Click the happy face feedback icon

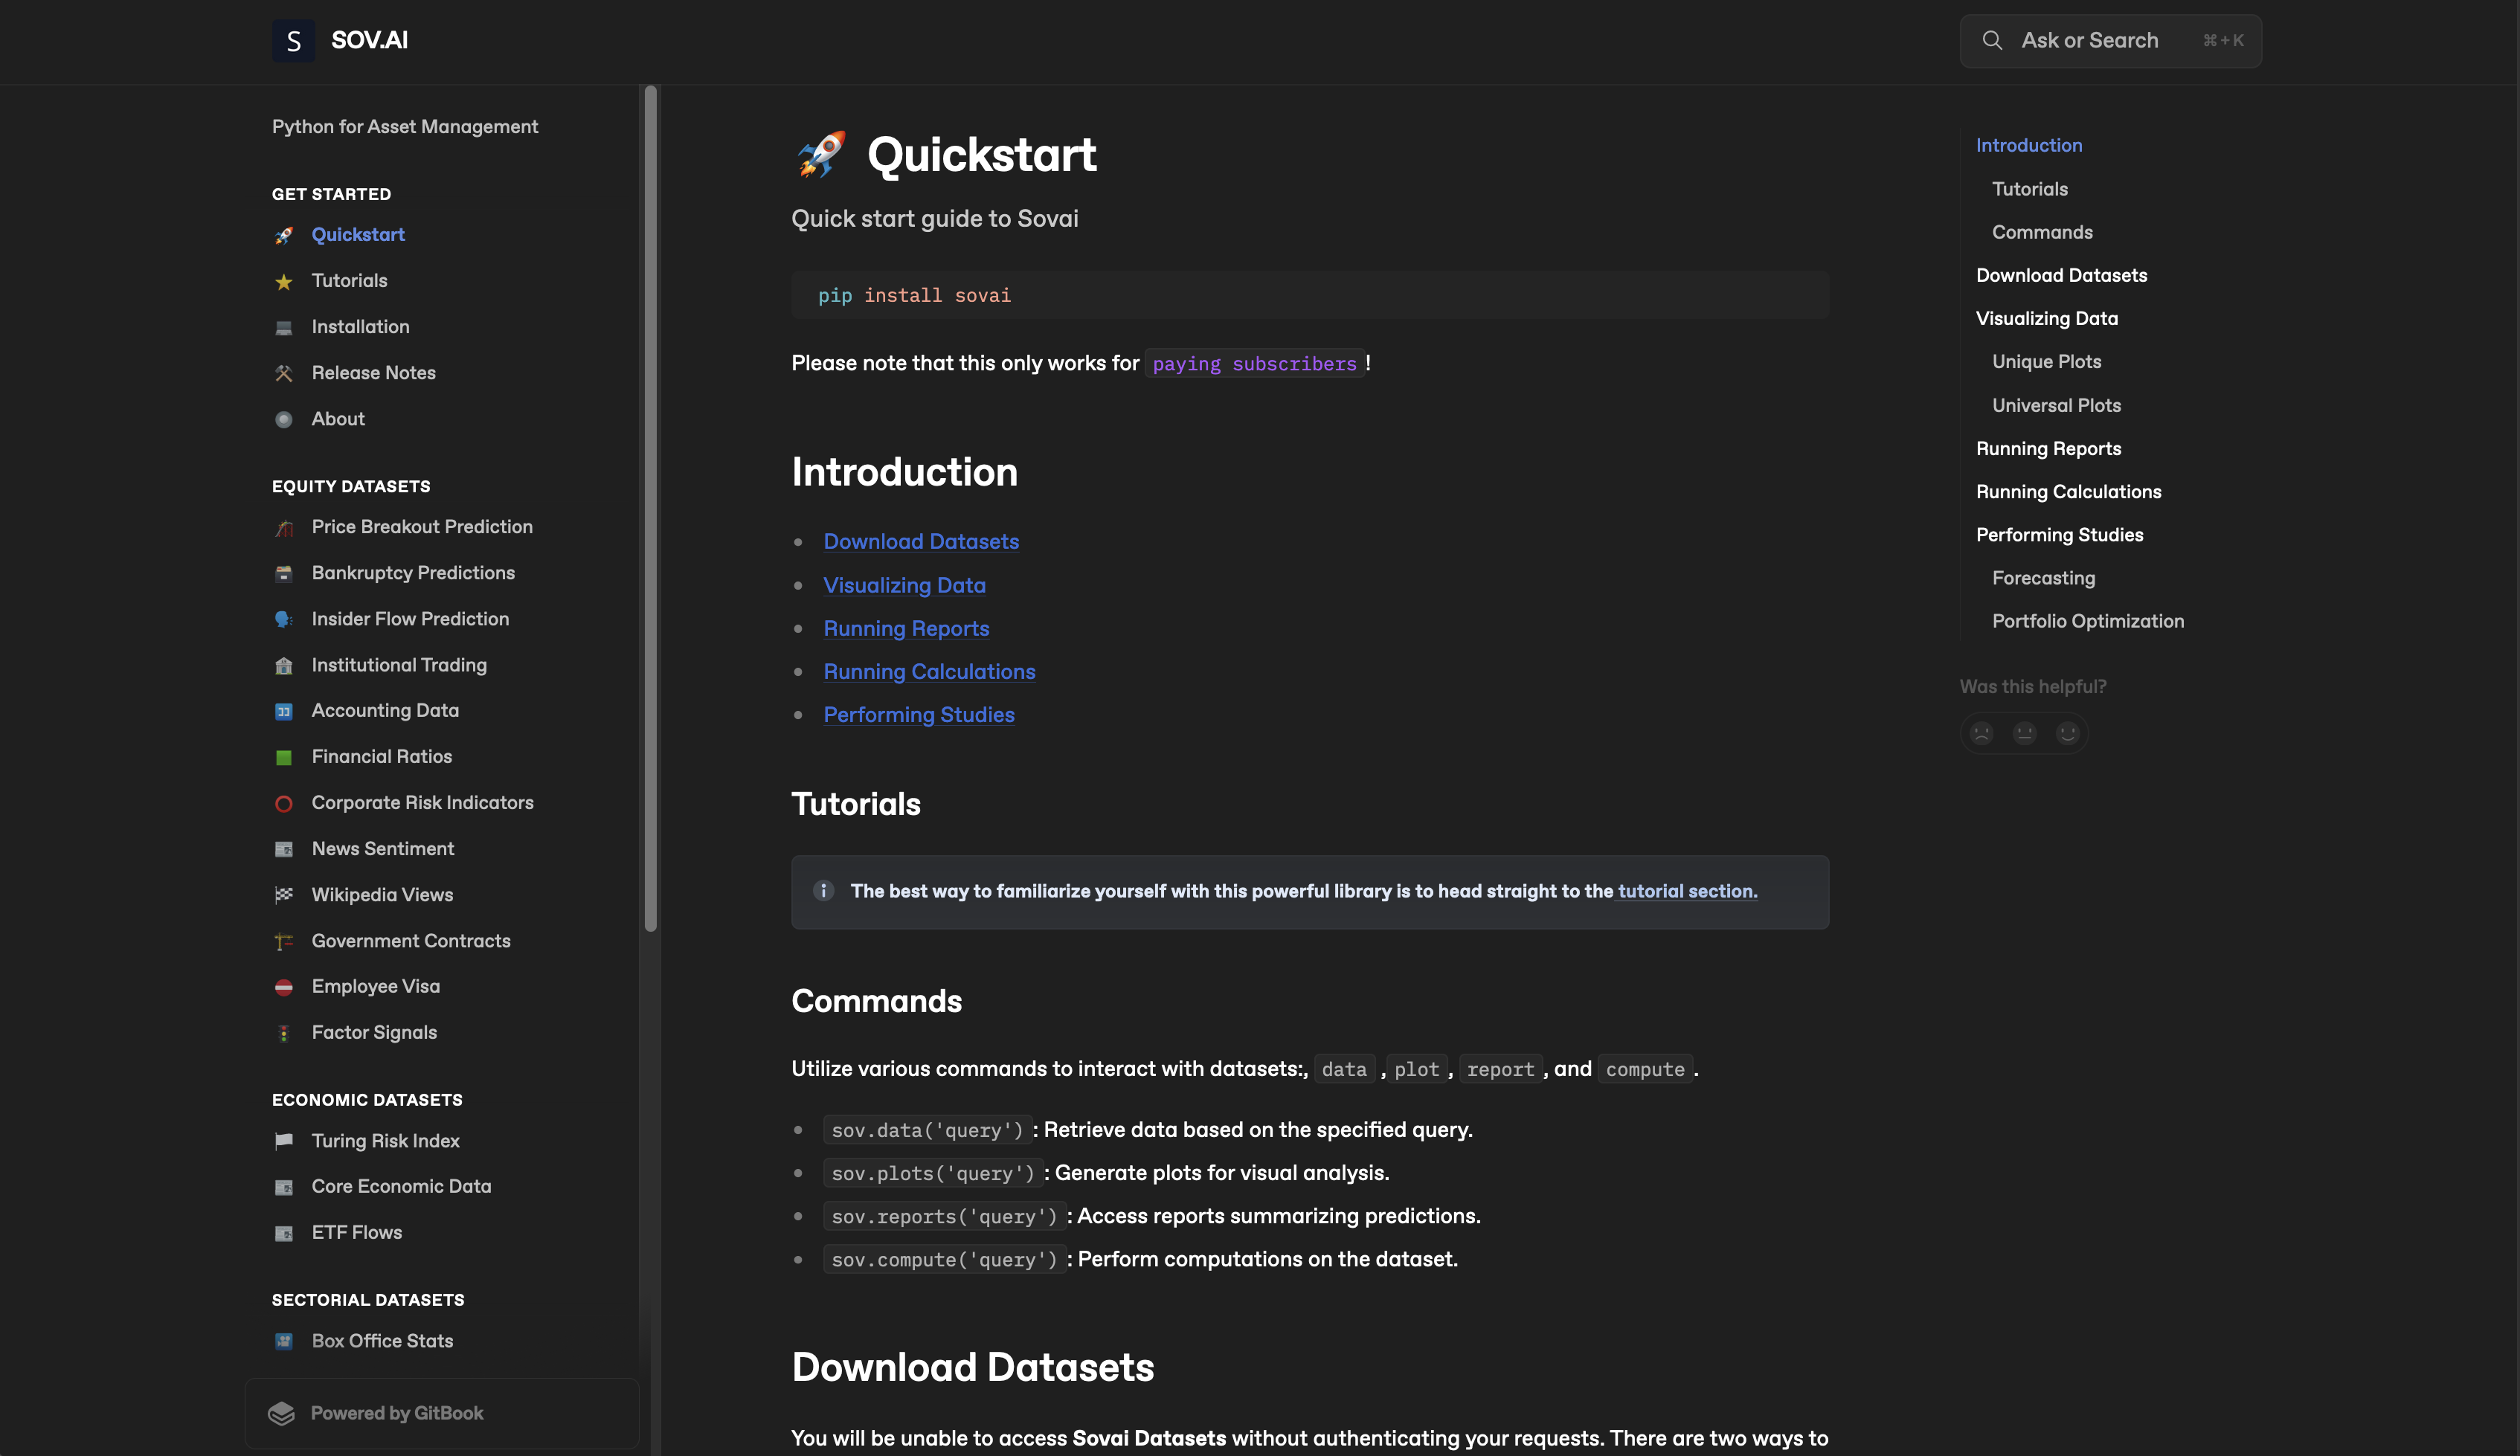pyautogui.click(x=2067, y=733)
